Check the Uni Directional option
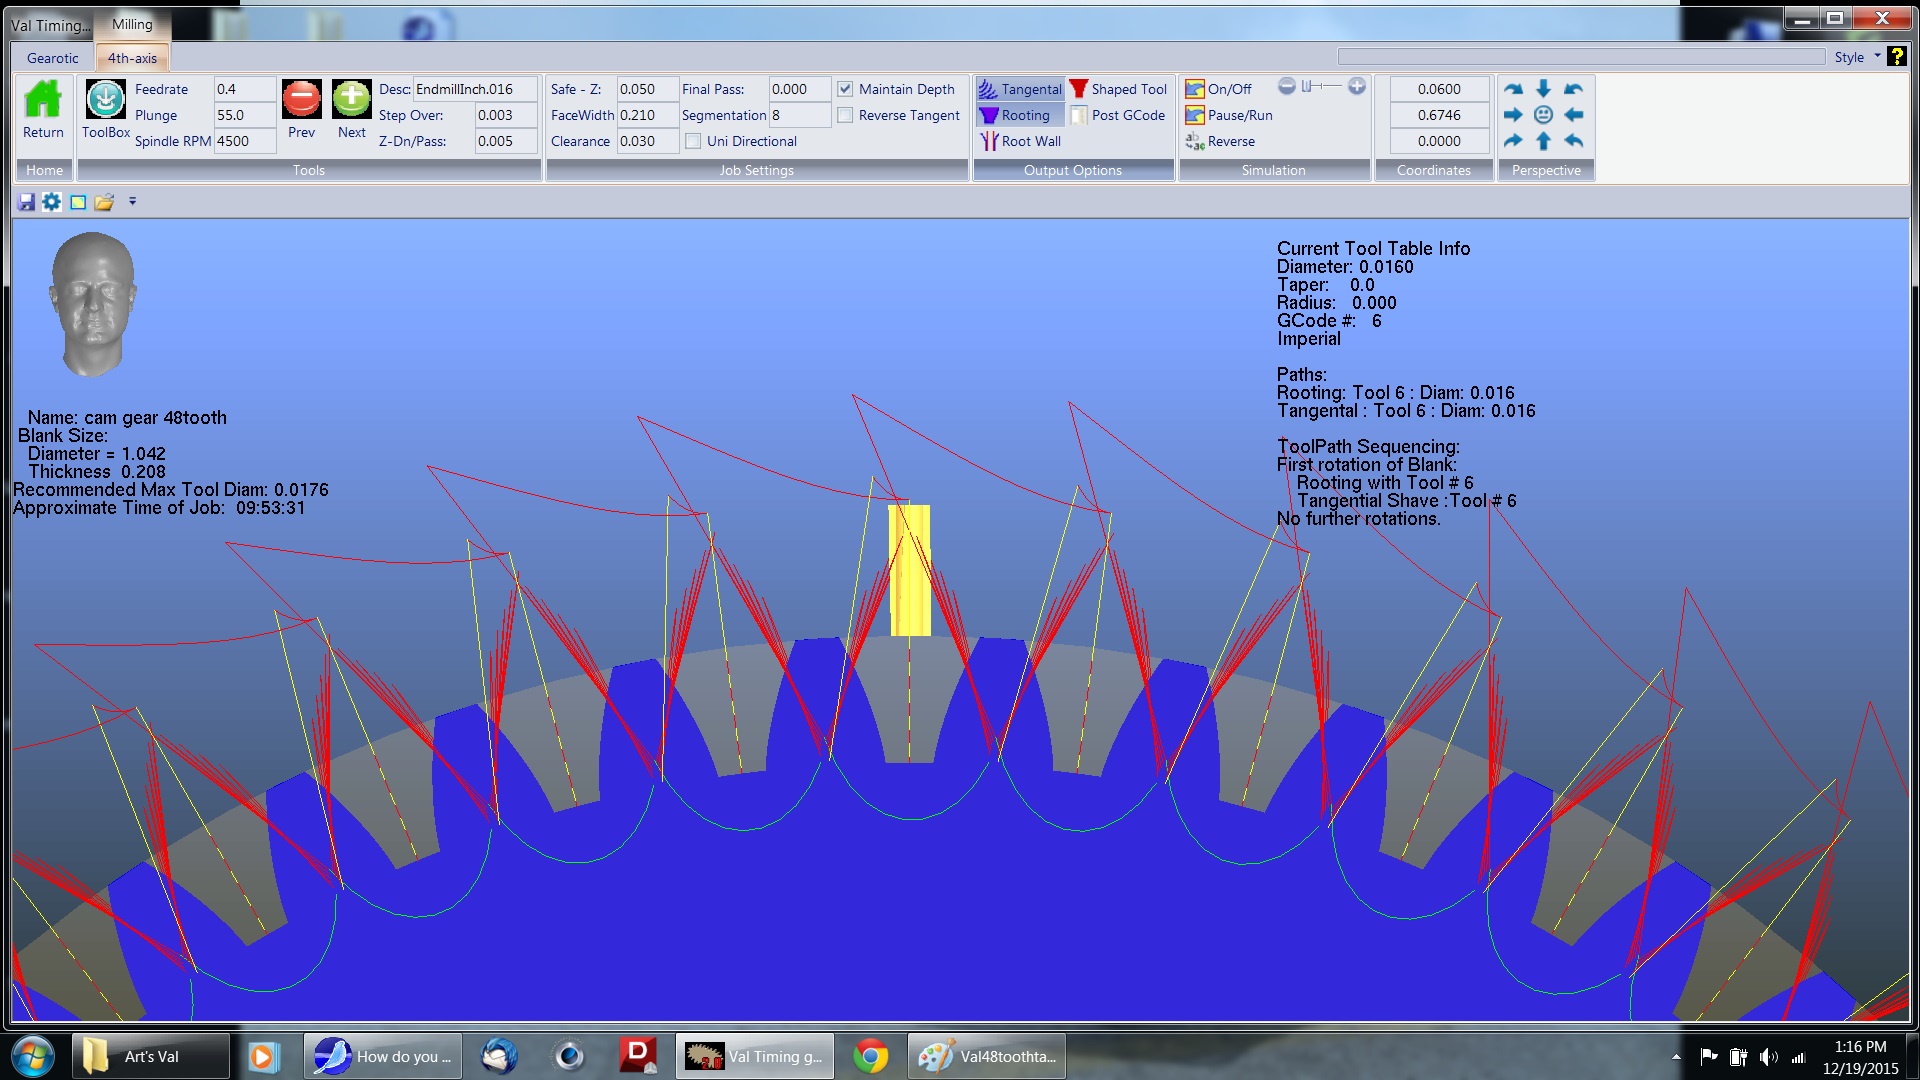Screen dimensions: 1920x1080 click(x=693, y=141)
